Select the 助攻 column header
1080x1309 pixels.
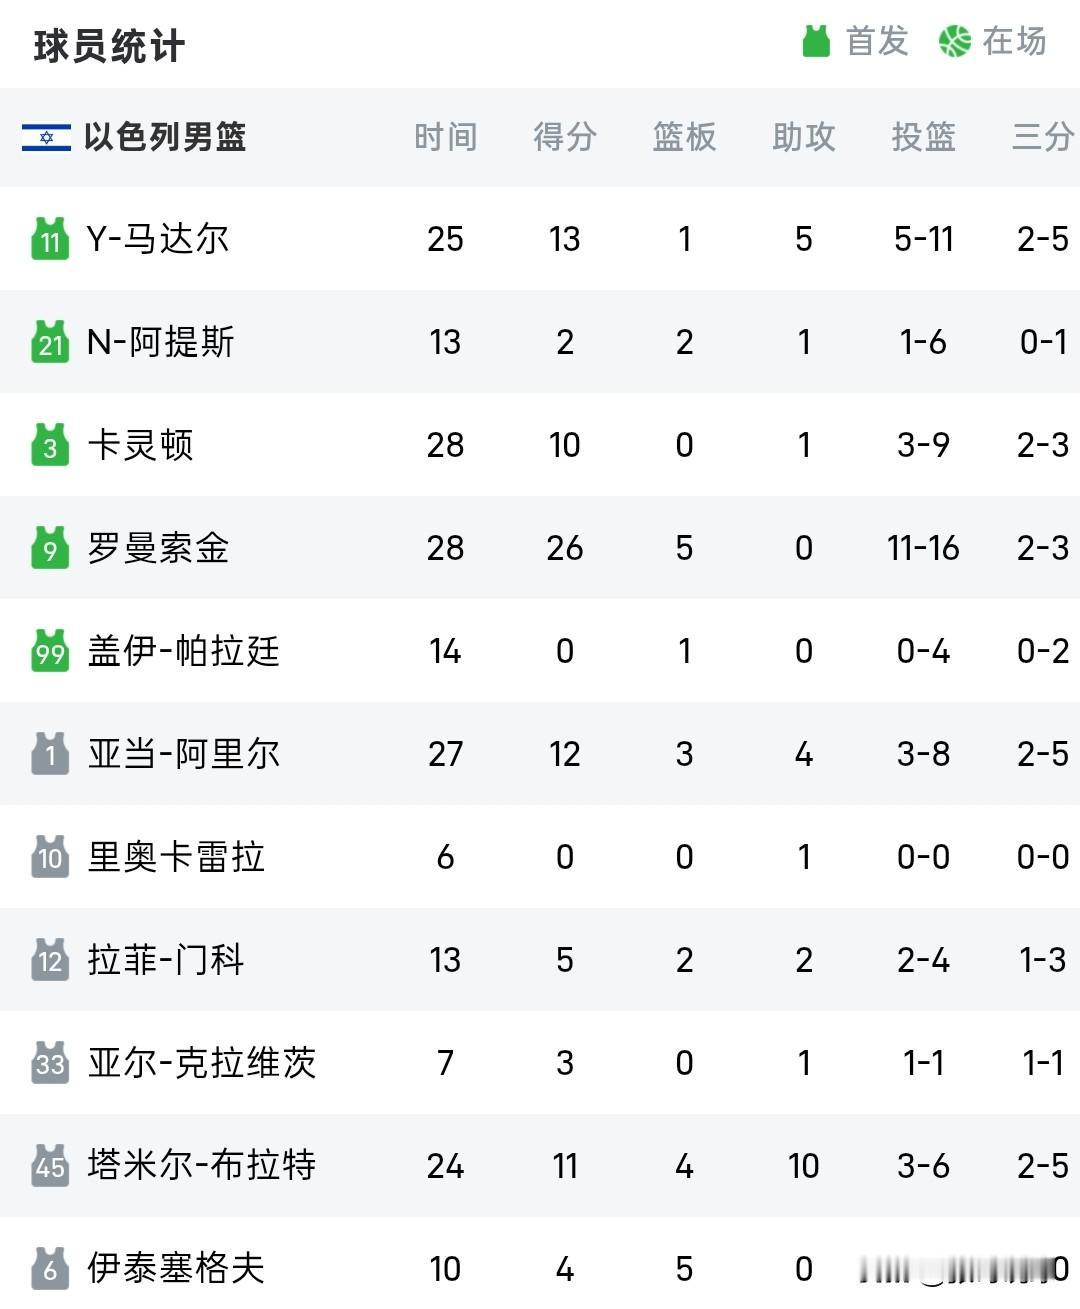coord(804,137)
